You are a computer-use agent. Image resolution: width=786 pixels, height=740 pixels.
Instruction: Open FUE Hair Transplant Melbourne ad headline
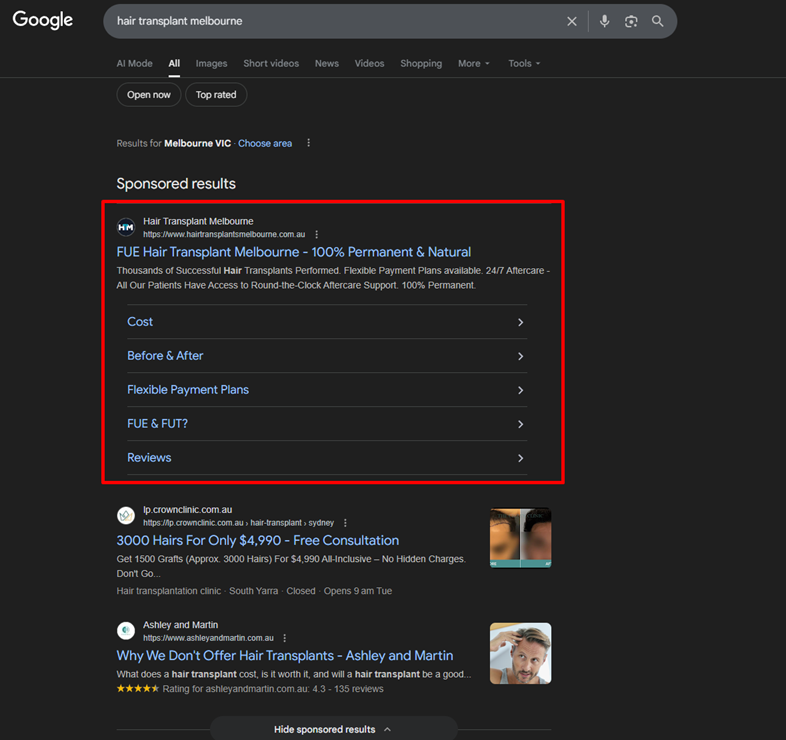[293, 252]
